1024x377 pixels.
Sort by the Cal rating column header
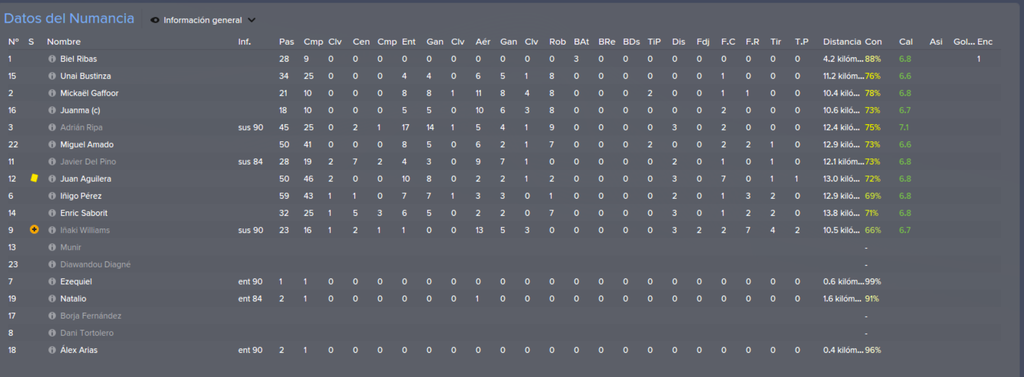tap(906, 42)
